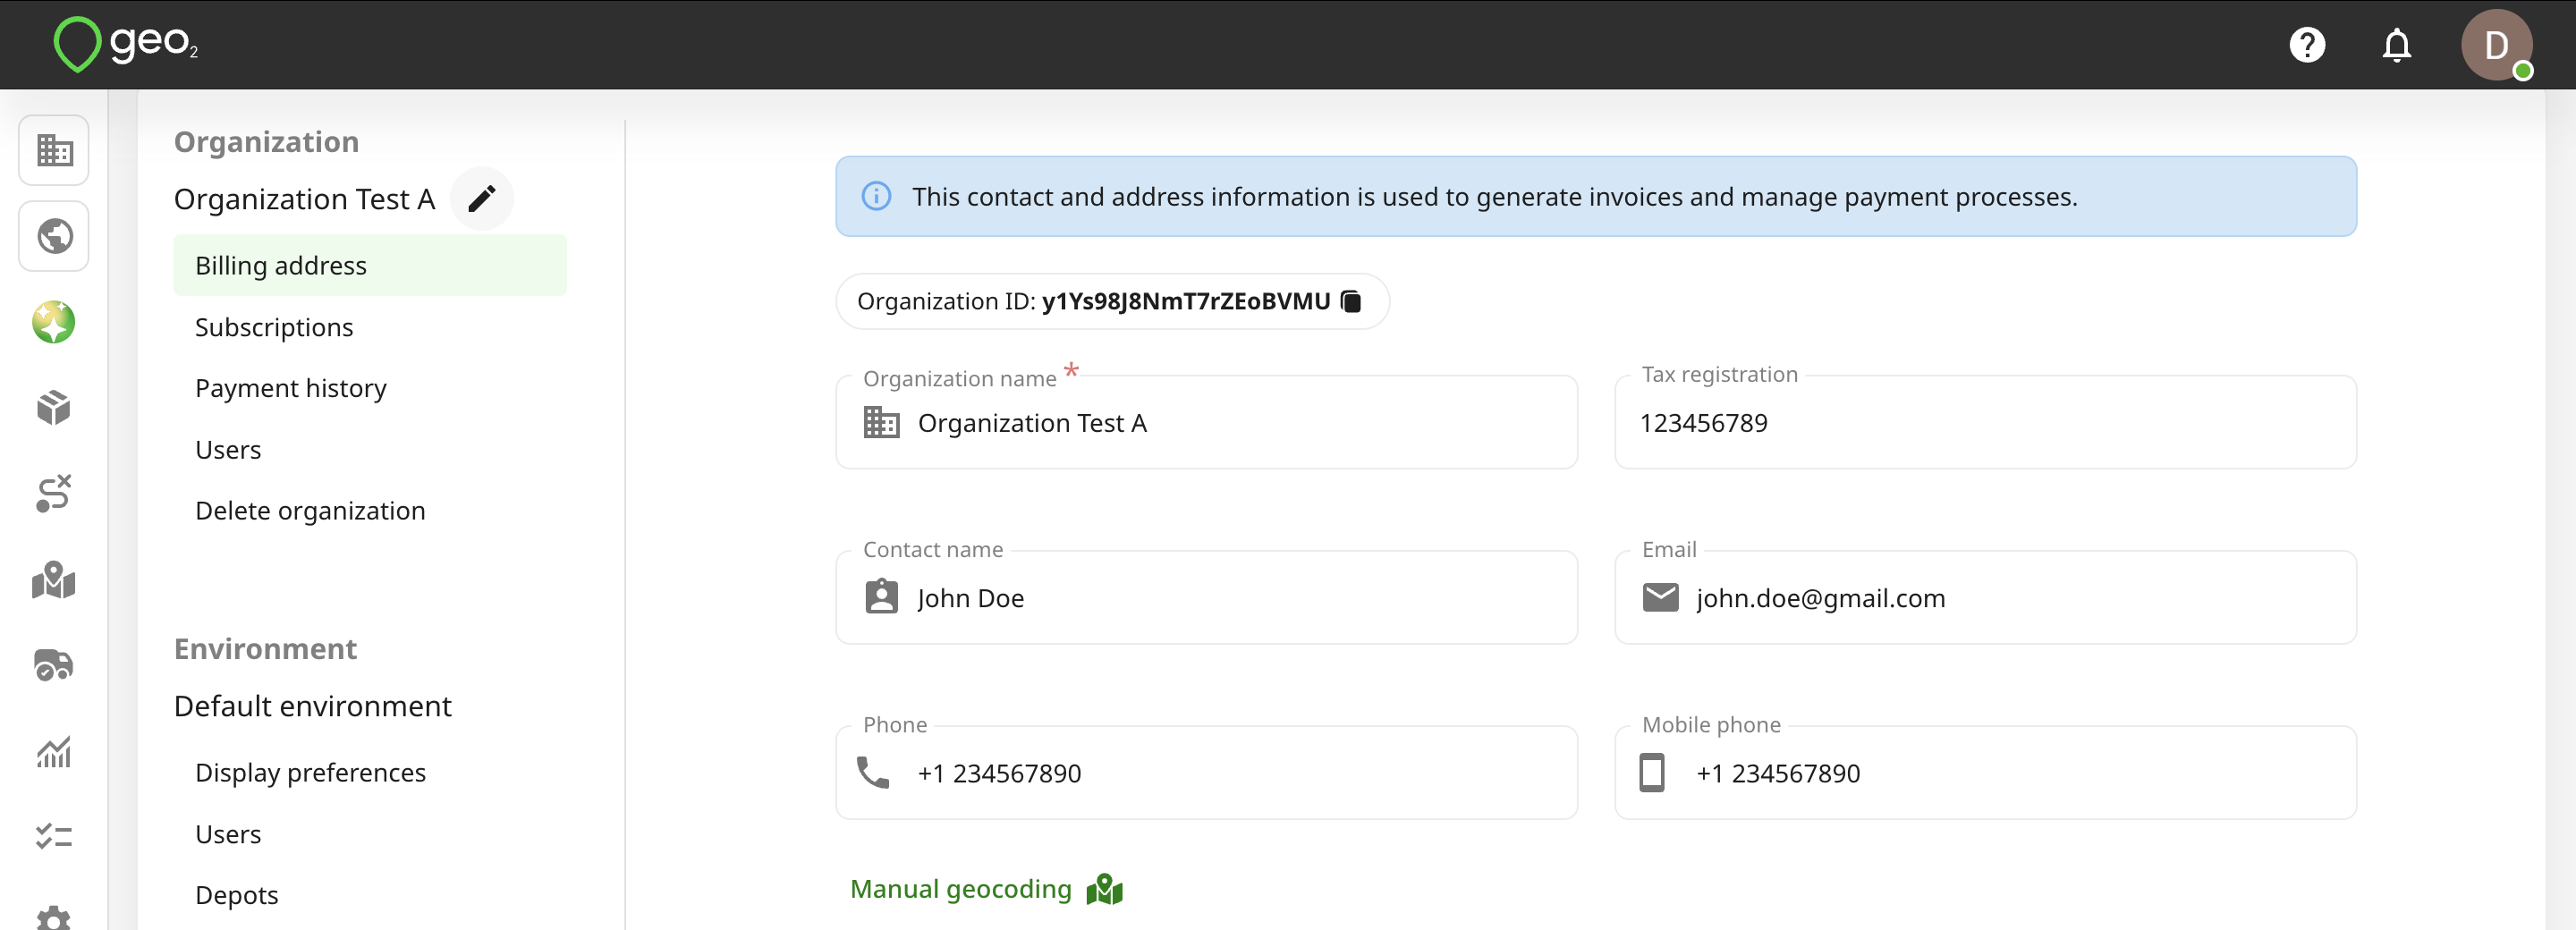
Task: Open the settings gear sidebar icon
Action: 54,918
